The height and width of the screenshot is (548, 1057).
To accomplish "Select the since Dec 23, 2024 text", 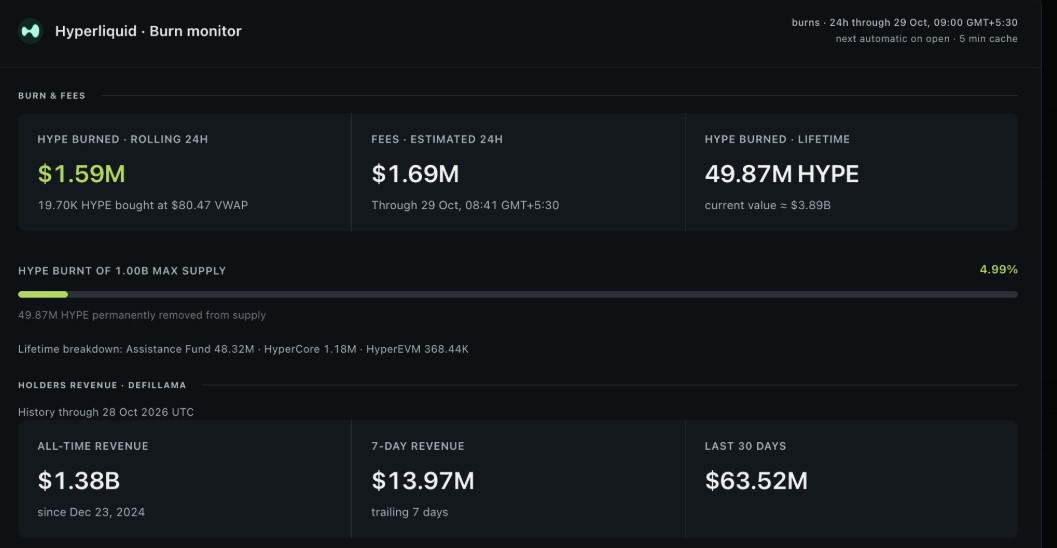I will coord(91,512).
